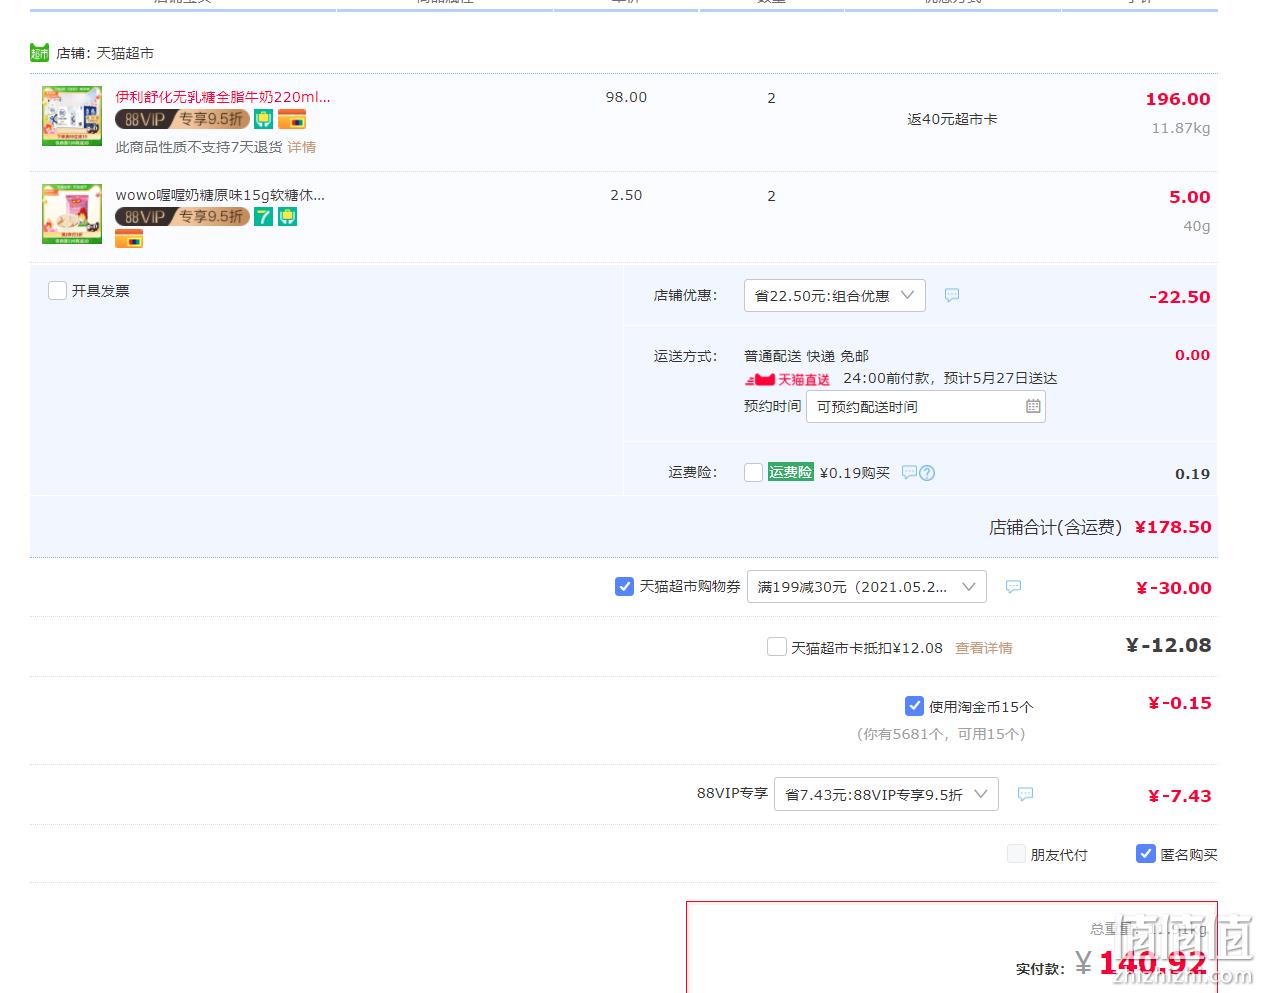The width and height of the screenshot is (1262, 993).
Task: Click the green service icon beside the 7-day icon
Action: (x=288, y=217)
